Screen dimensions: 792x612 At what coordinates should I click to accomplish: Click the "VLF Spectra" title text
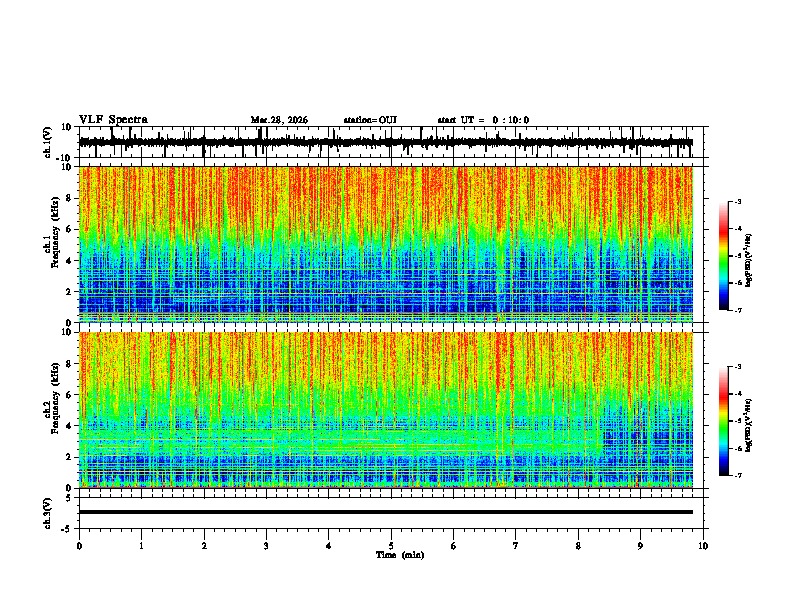(x=113, y=120)
